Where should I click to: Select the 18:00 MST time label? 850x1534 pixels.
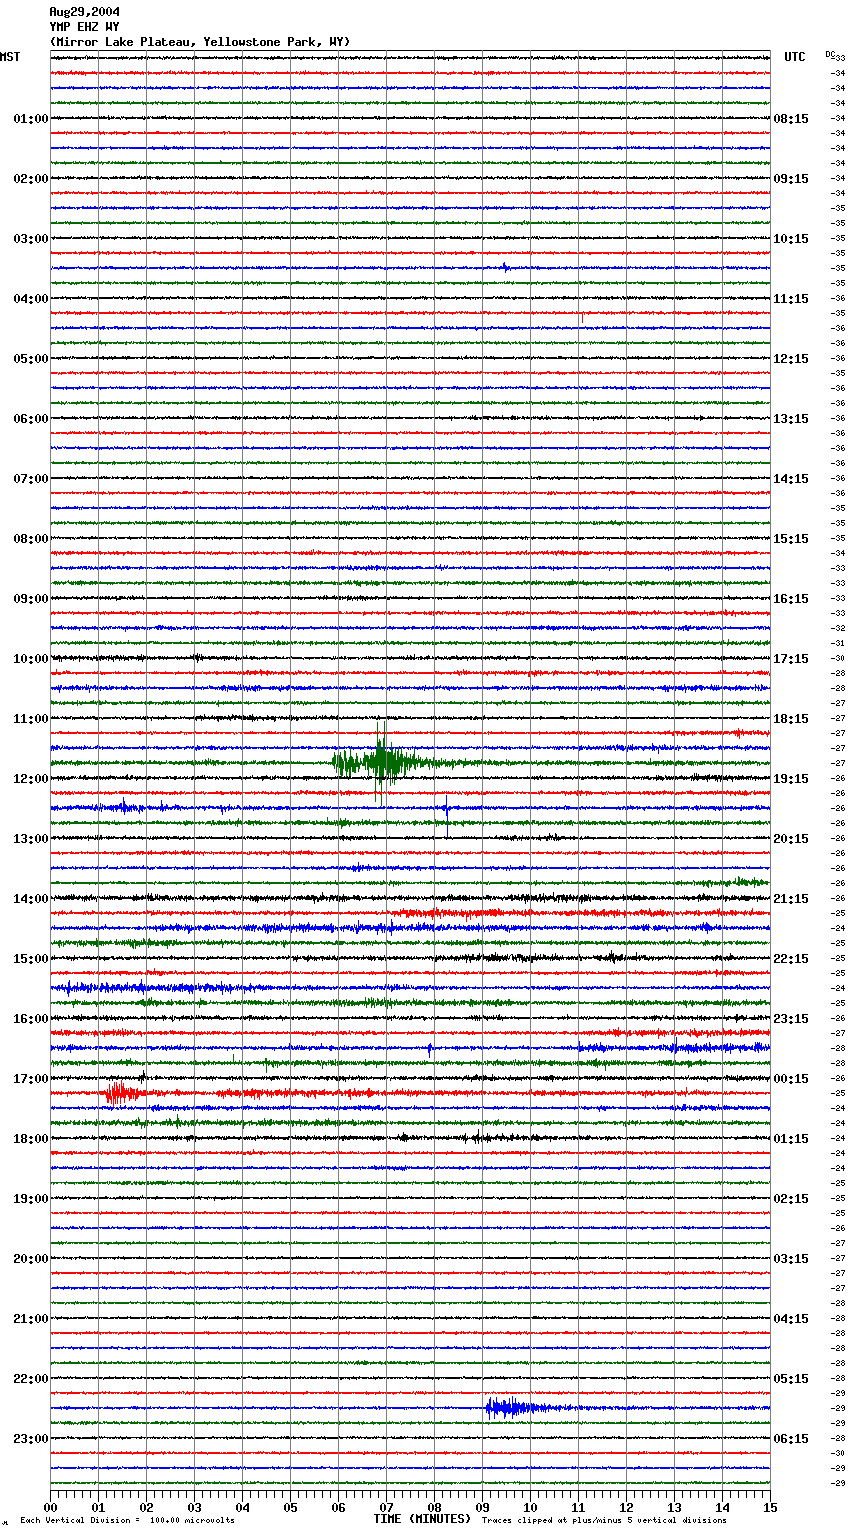(x=31, y=1139)
